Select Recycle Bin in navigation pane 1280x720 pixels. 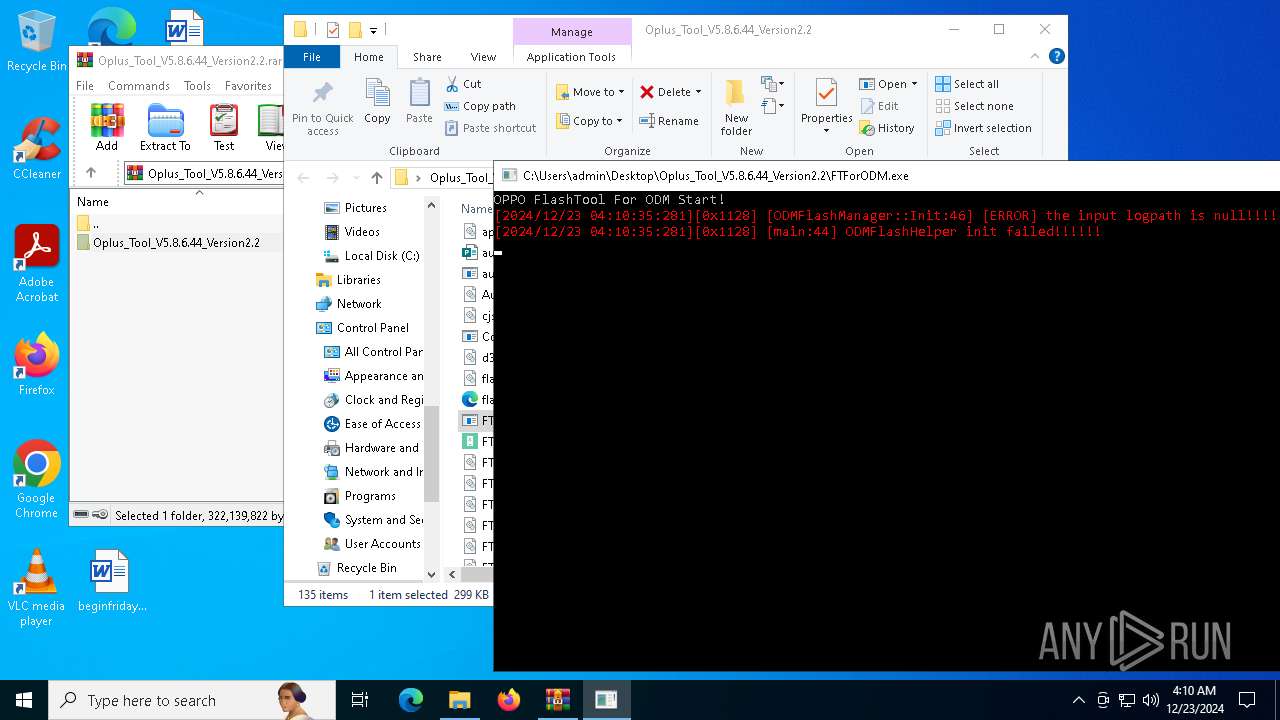(x=366, y=568)
